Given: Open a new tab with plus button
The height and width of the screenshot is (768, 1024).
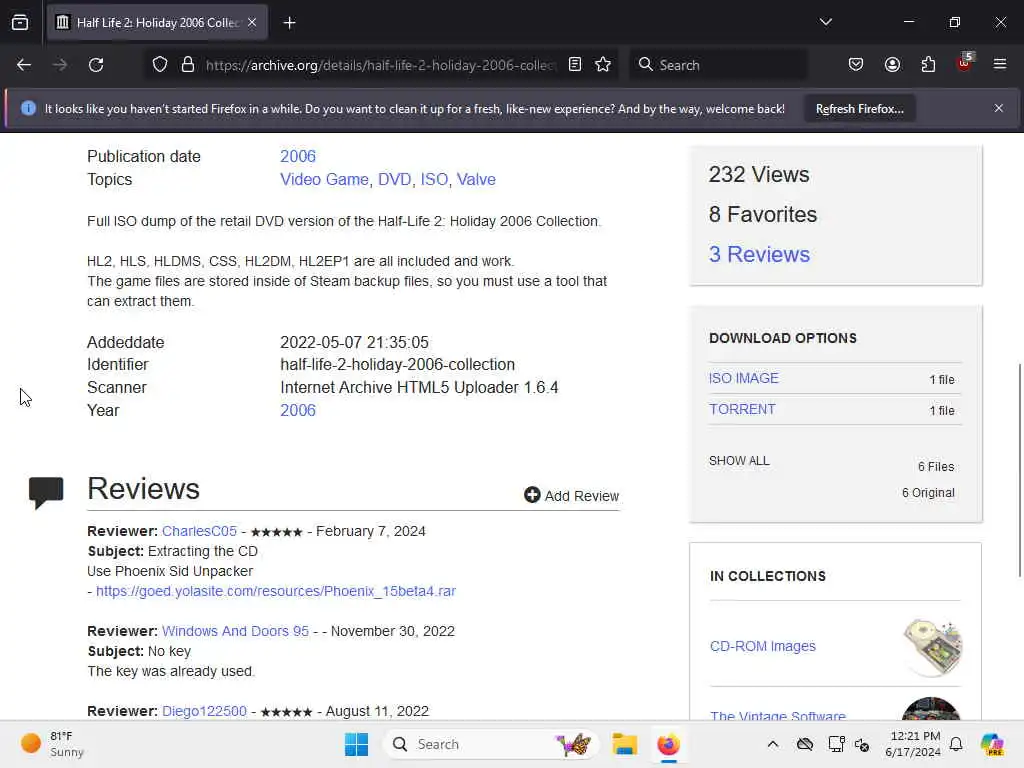Looking at the screenshot, I should (x=289, y=23).
